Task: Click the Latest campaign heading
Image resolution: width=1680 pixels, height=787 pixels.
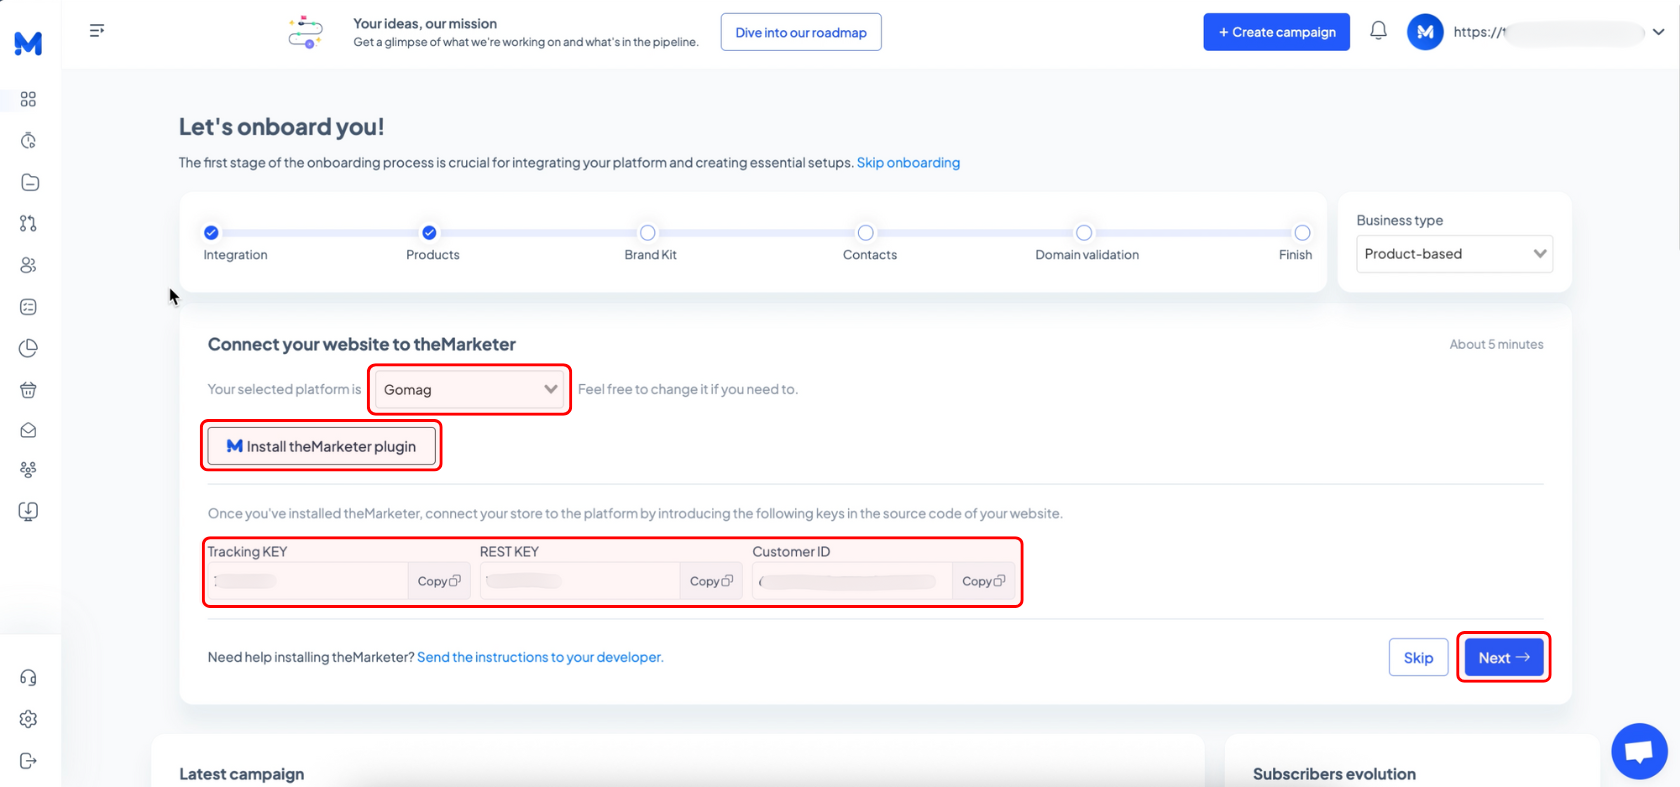Action: coord(241,774)
